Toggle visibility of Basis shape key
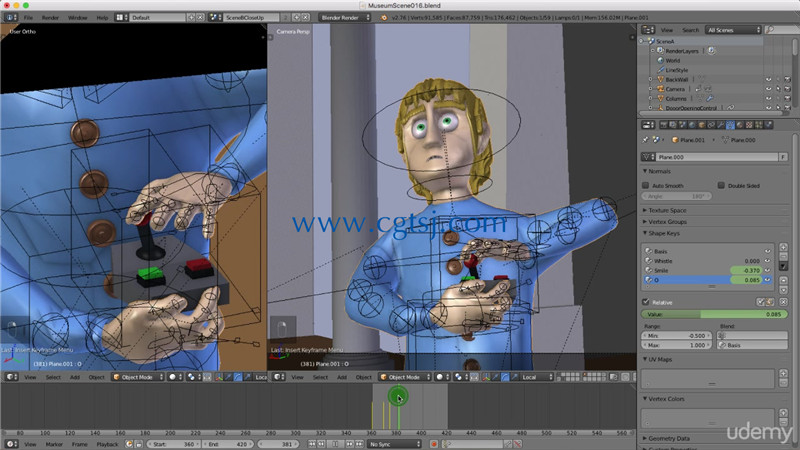Screen dimensions: 800x450 pyautogui.click(x=767, y=251)
